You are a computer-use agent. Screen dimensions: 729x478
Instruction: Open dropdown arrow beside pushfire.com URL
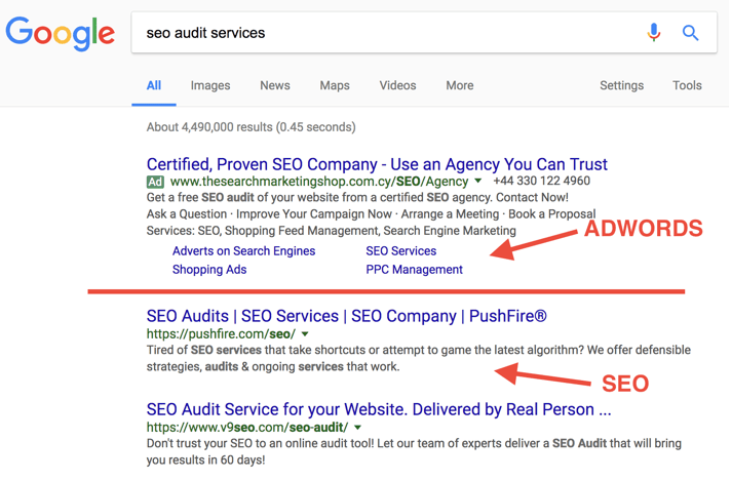click(x=304, y=334)
